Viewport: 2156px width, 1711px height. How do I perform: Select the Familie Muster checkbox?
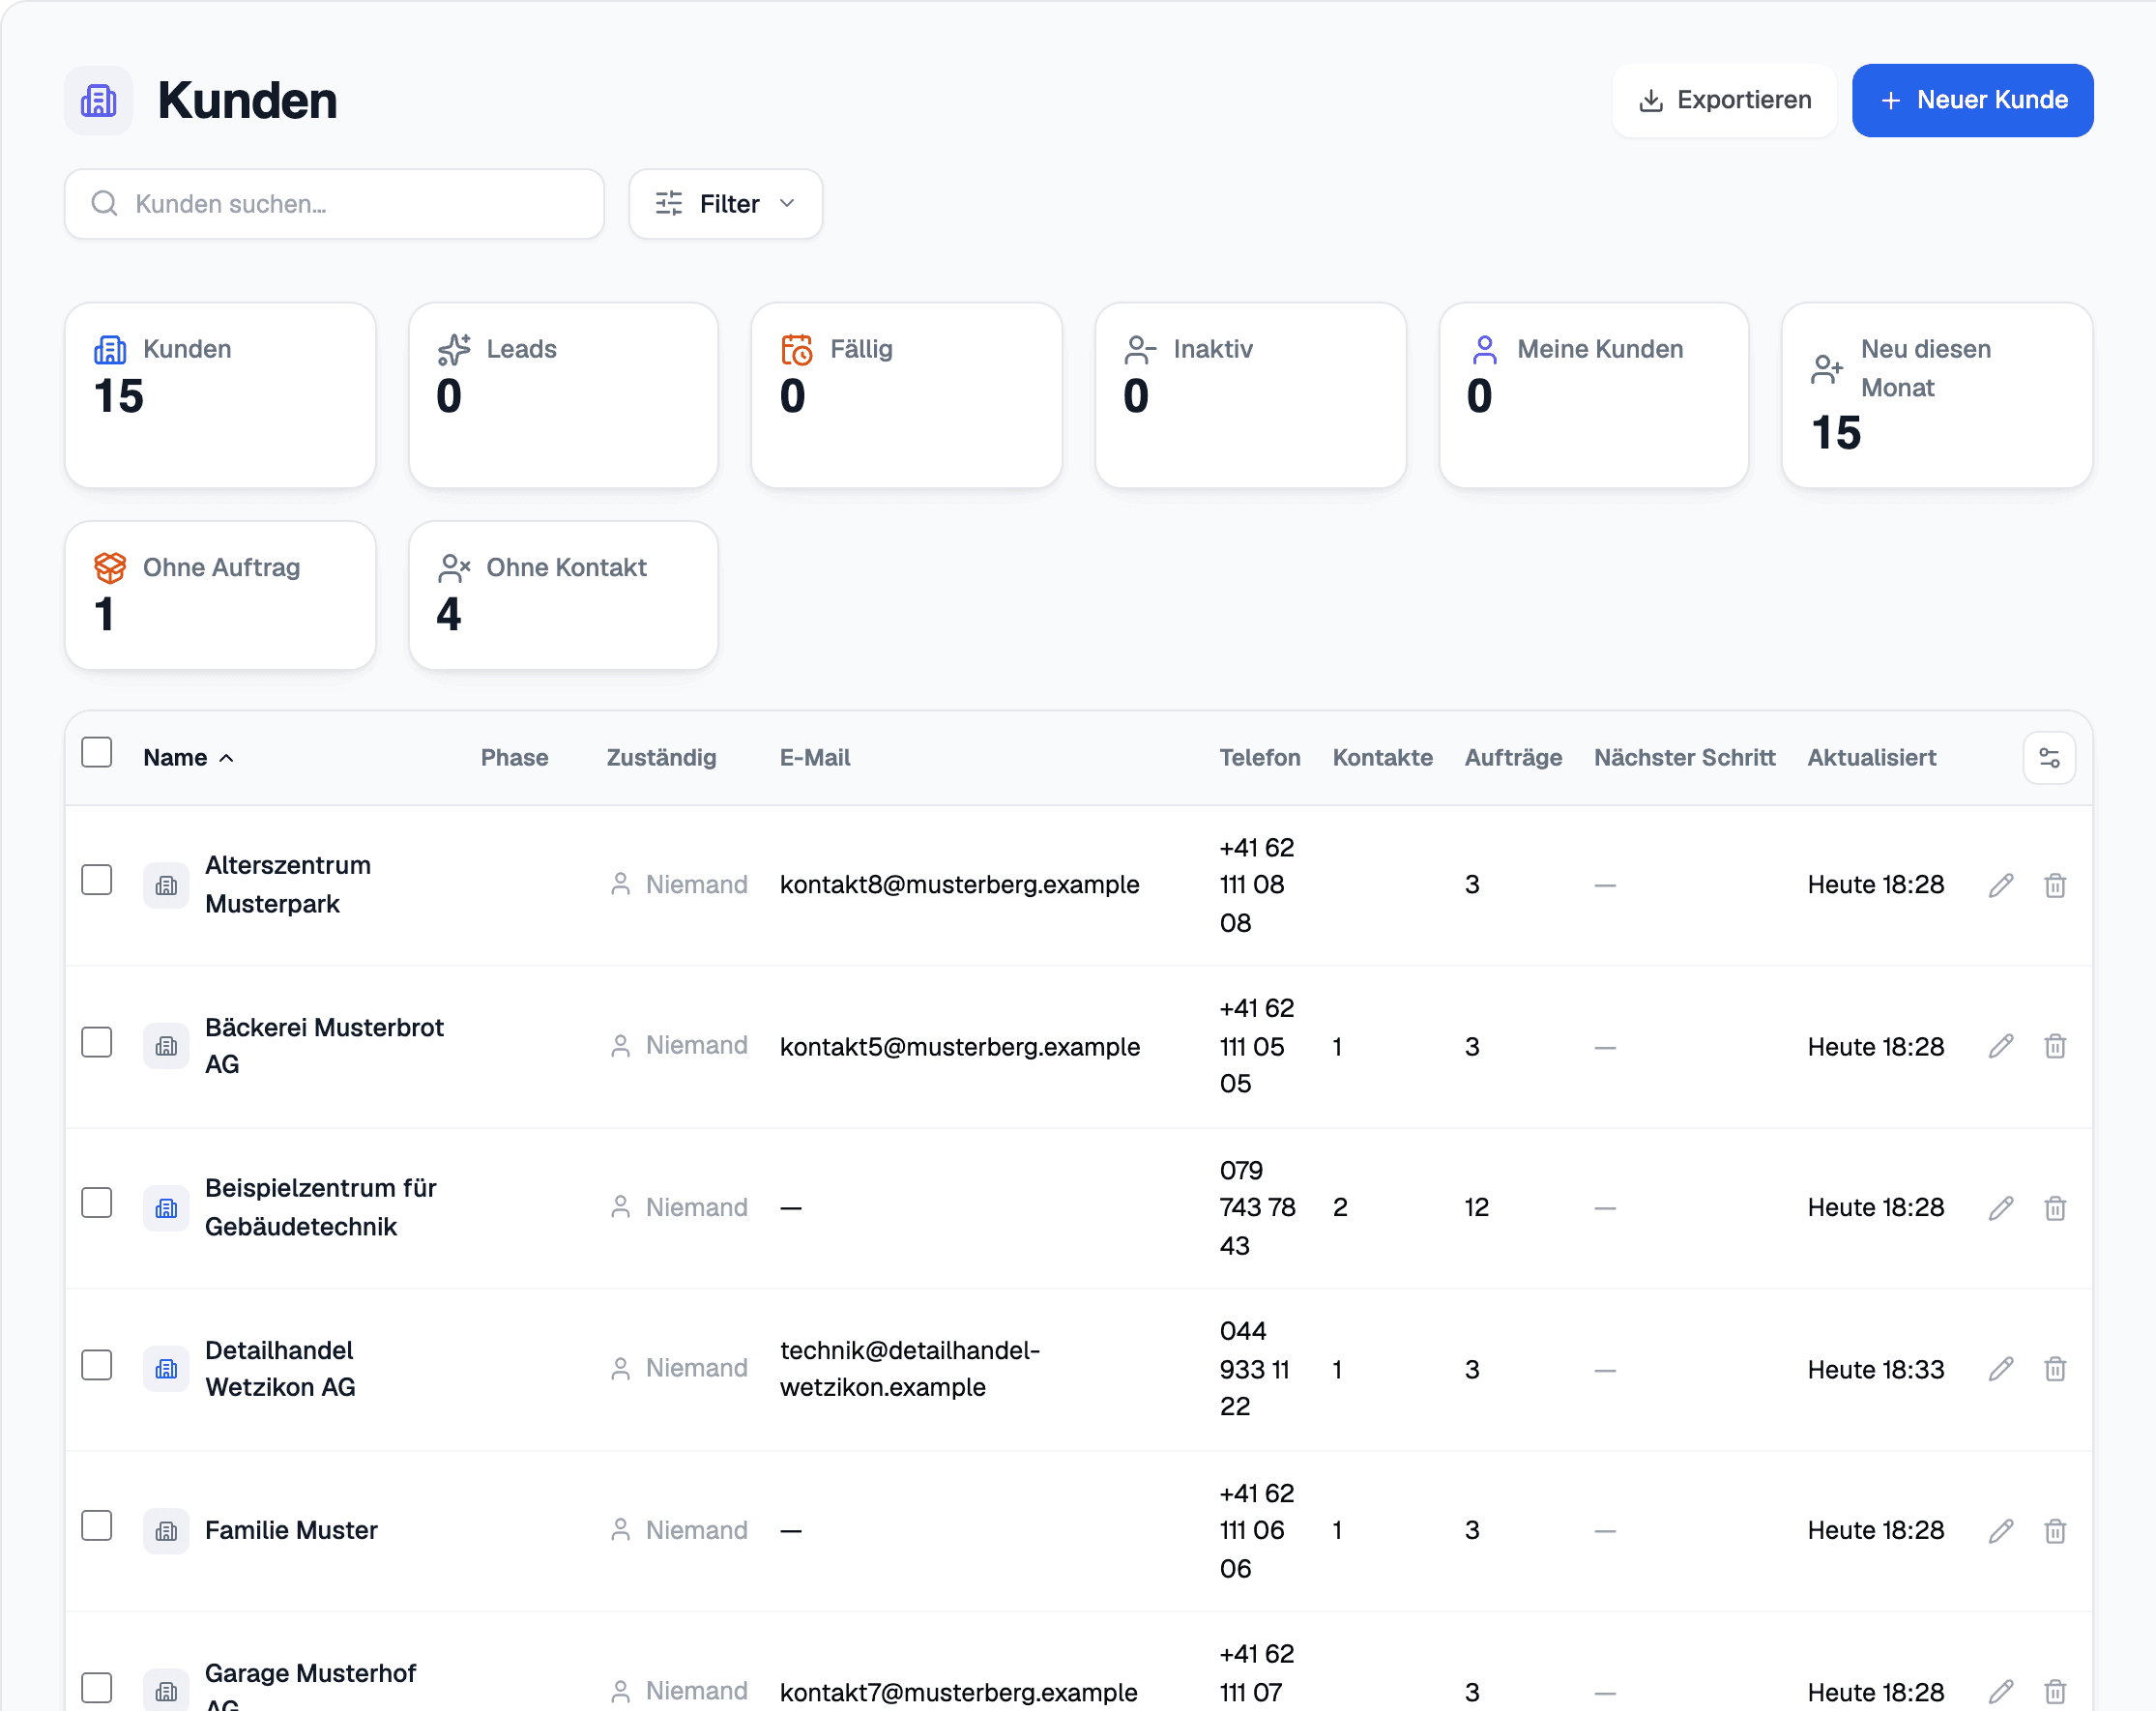[97, 1526]
